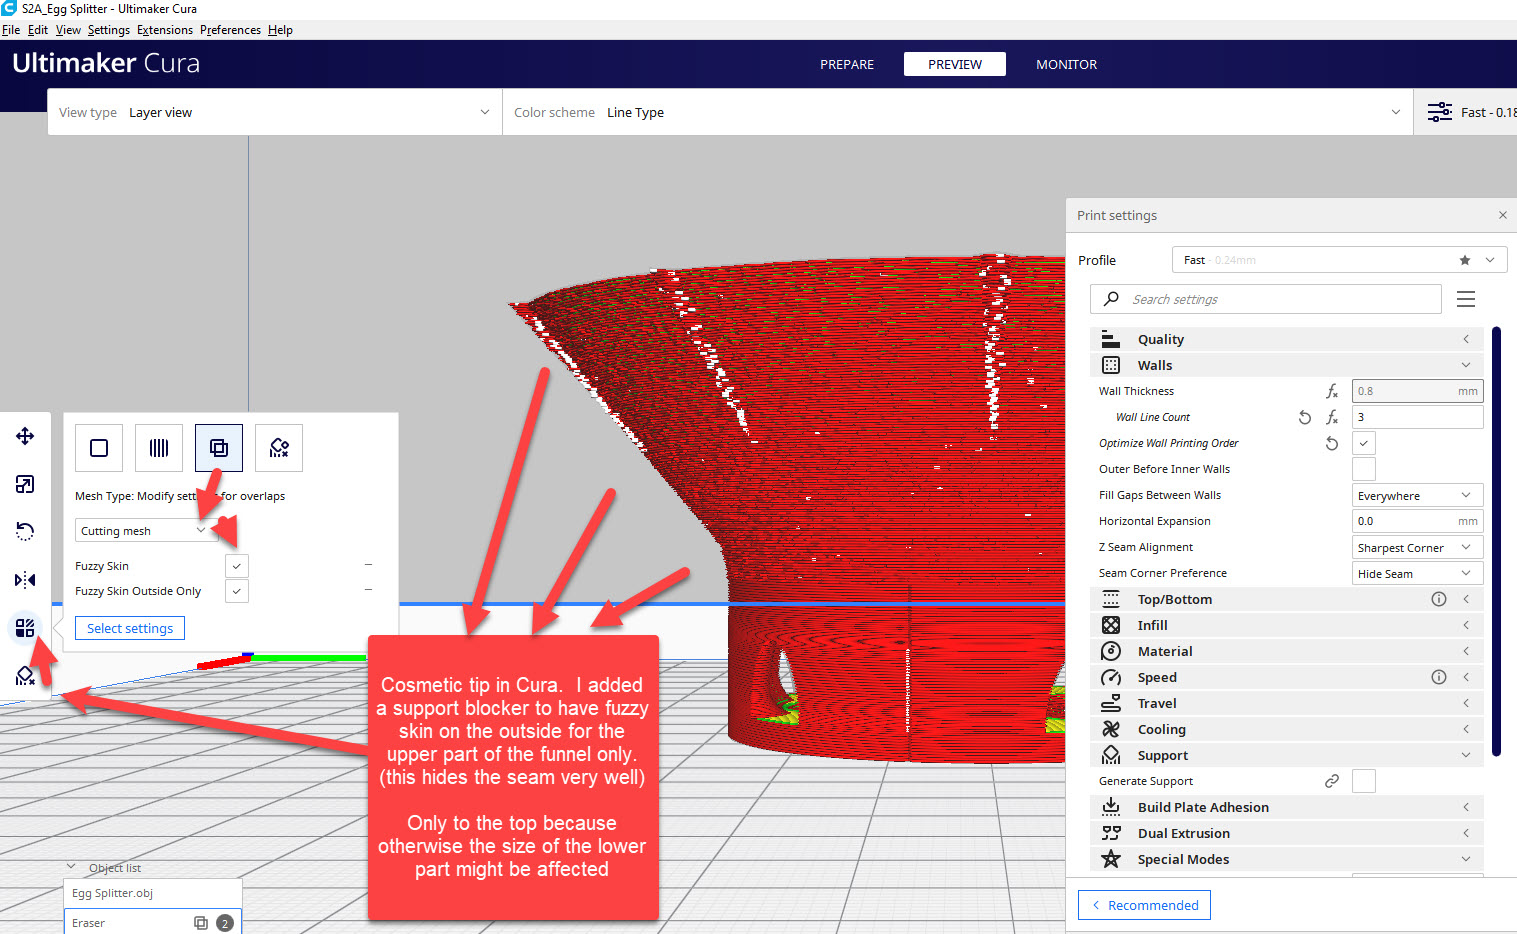Click the Recommended button
Image resolution: width=1517 pixels, height=934 pixels.
coord(1144,905)
